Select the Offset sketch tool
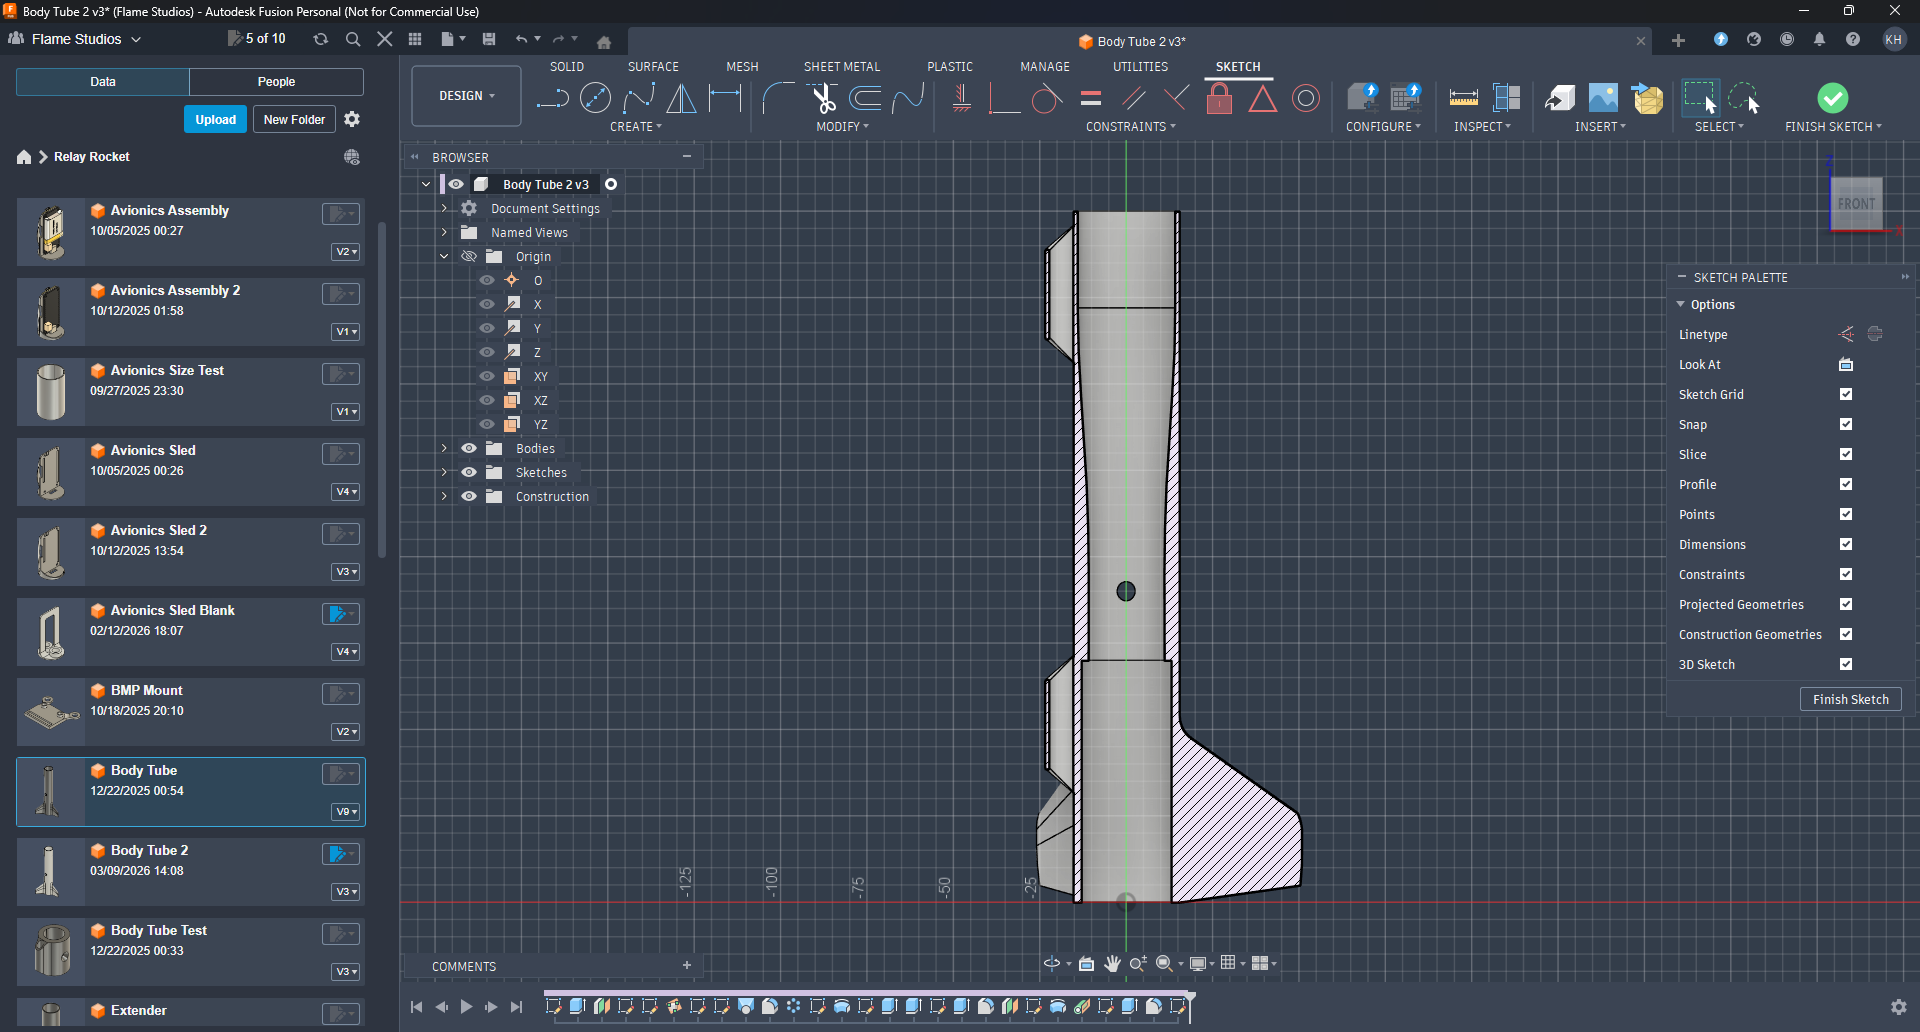 [x=866, y=98]
